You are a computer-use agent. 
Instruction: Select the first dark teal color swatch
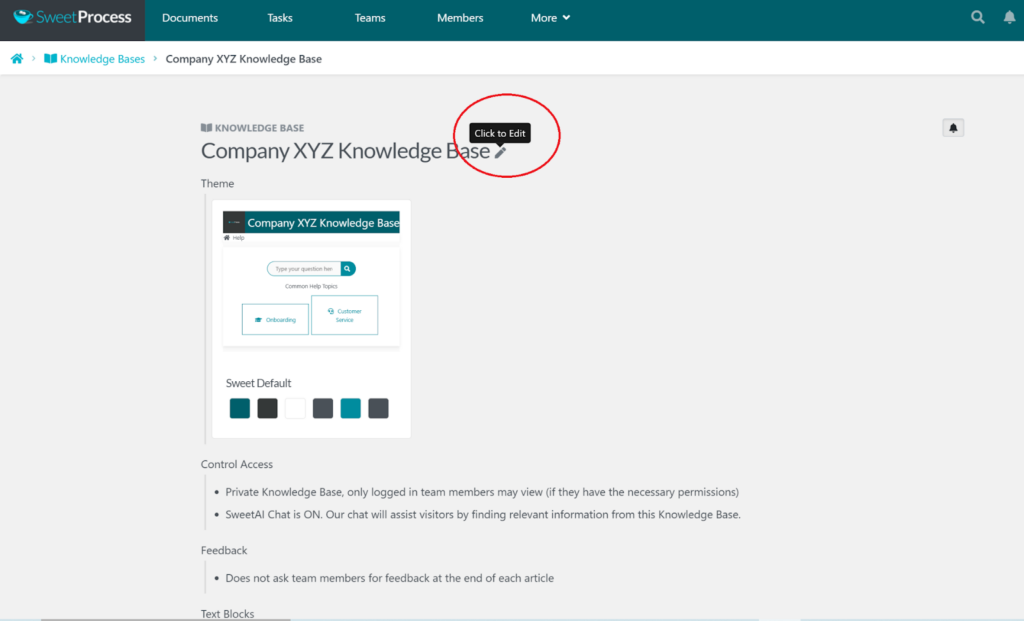[240, 408]
